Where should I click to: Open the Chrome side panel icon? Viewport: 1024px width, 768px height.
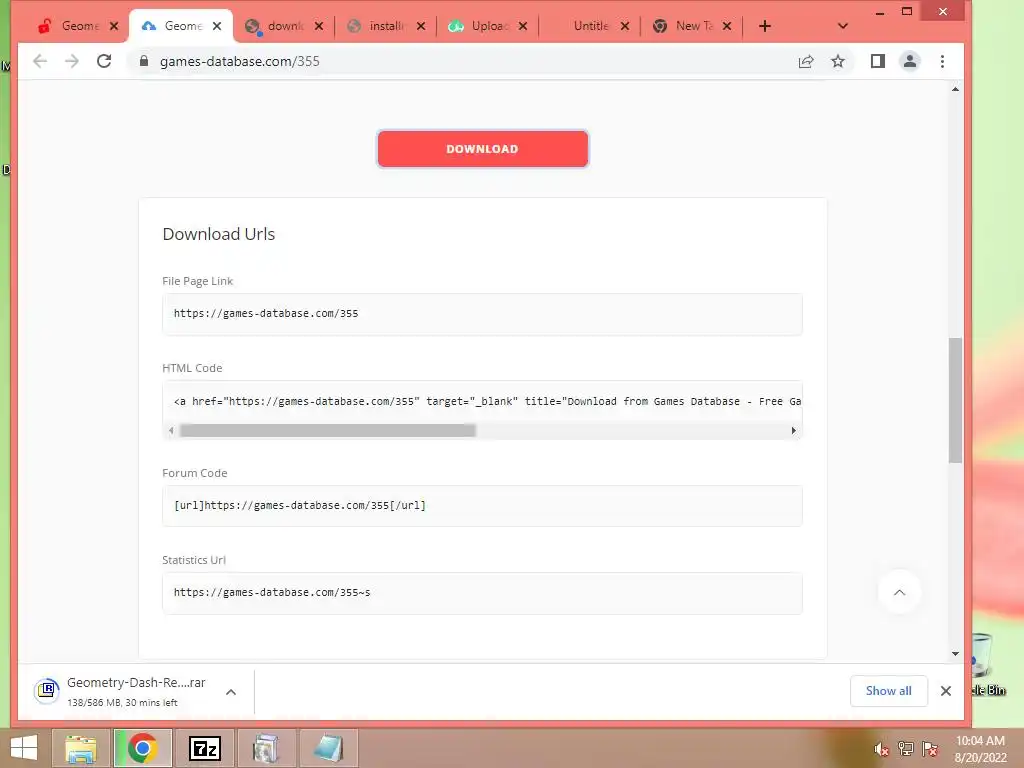click(x=878, y=61)
